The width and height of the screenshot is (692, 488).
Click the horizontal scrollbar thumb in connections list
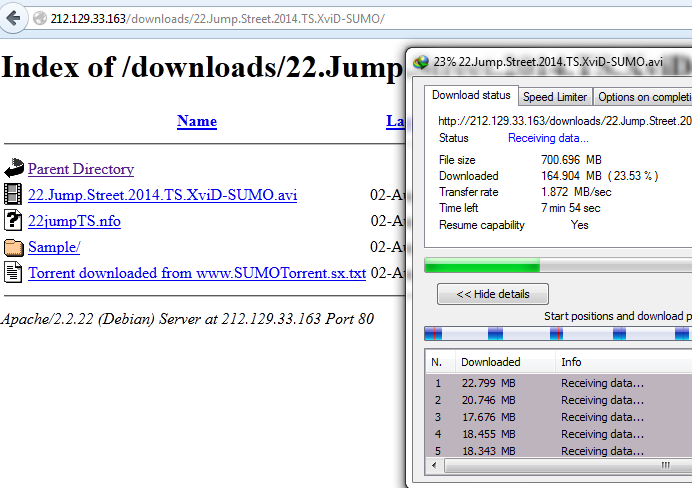coord(568,465)
